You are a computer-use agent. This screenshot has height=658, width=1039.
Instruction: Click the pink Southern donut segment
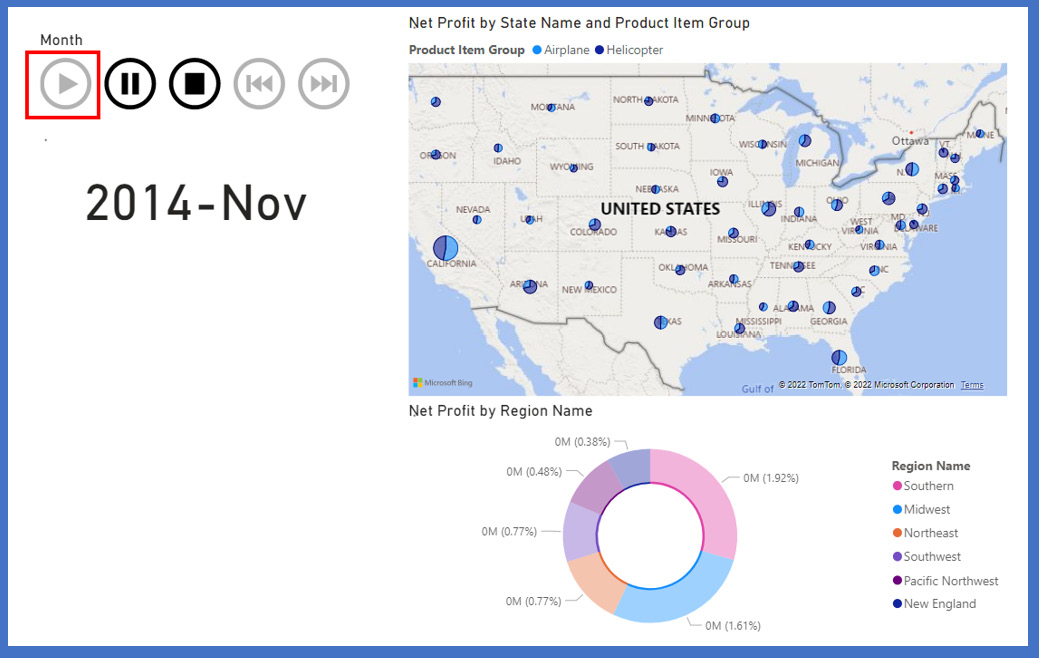pos(707,501)
